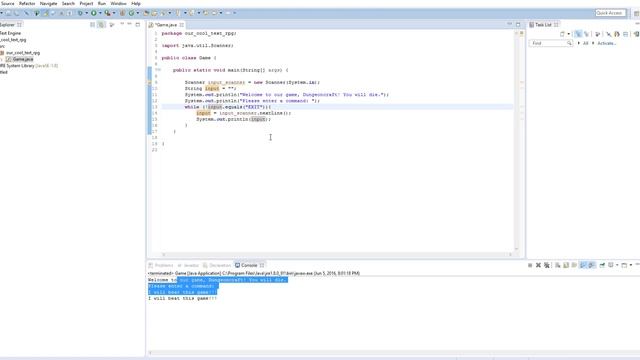This screenshot has height=360, width=640.
Task: Click the Save icon in toolbar
Action: (x=8, y=13)
